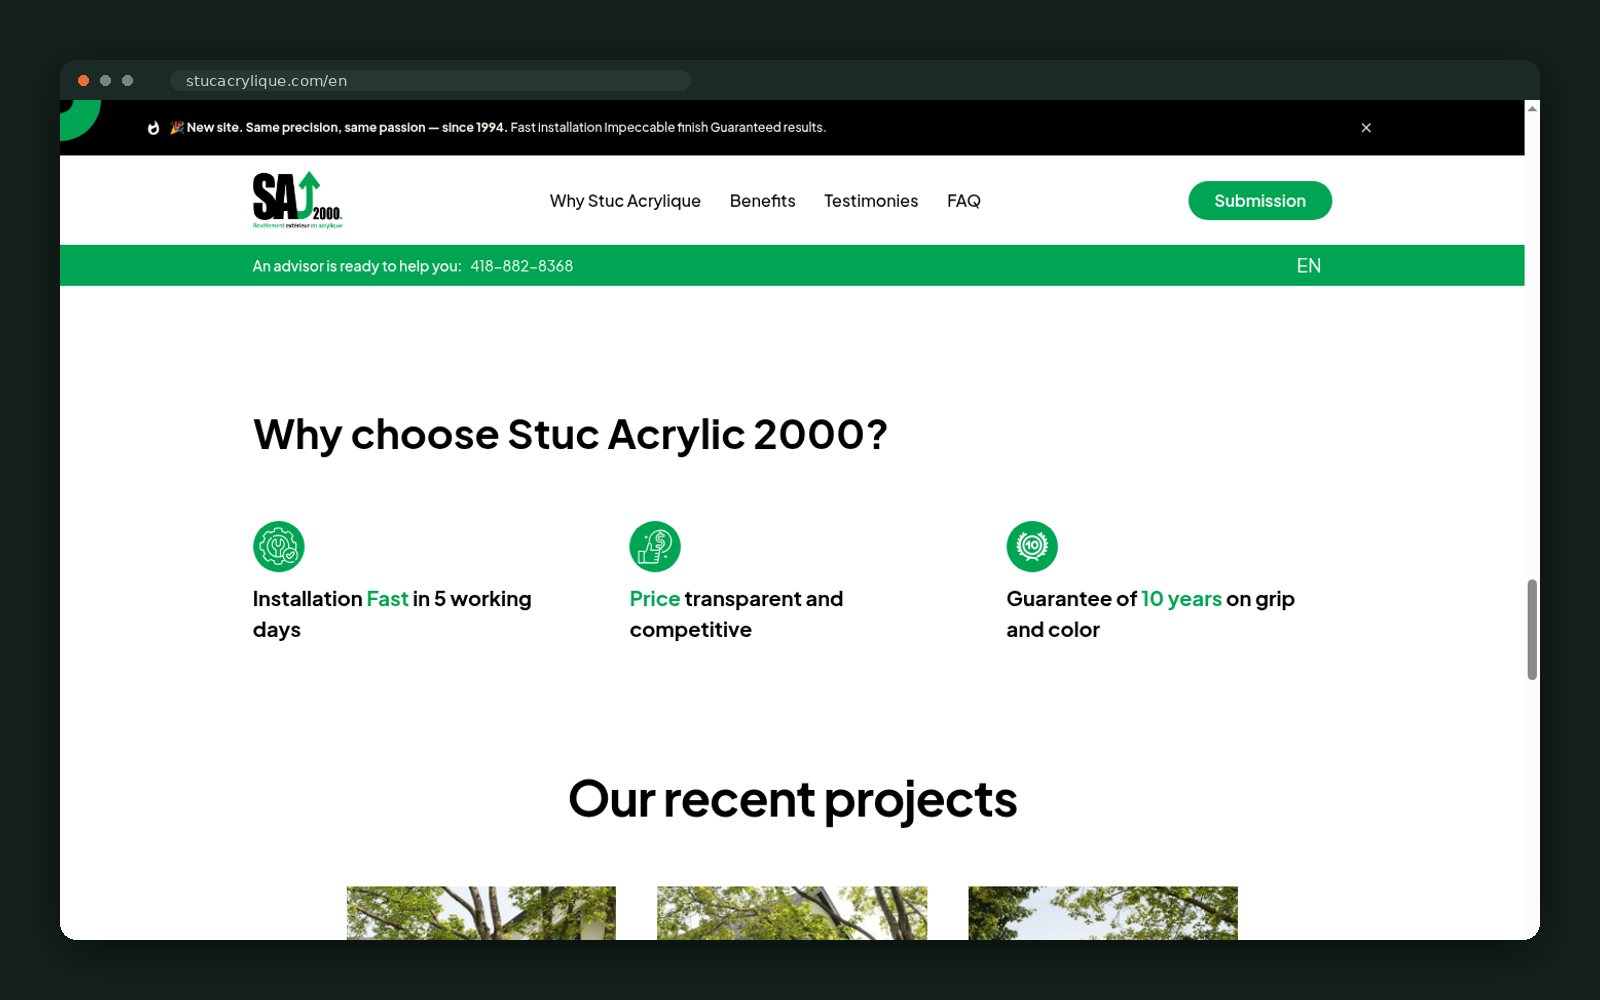Open third recent project thumbnail
The height and width of the screenshot is (1000, 1600).
coord(1103,913)
